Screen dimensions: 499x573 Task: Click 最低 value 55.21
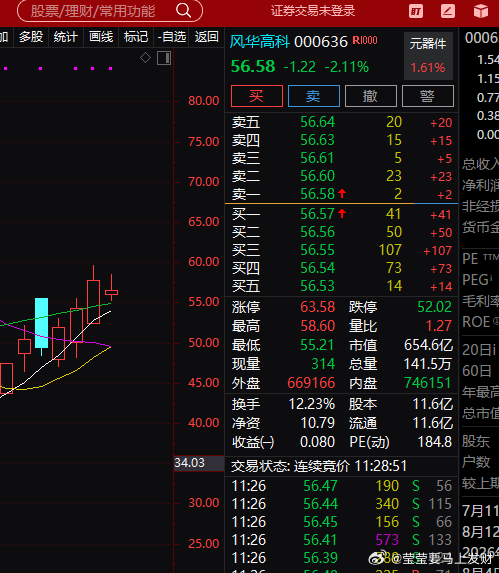pyautogui.click(x=317, y=345)
